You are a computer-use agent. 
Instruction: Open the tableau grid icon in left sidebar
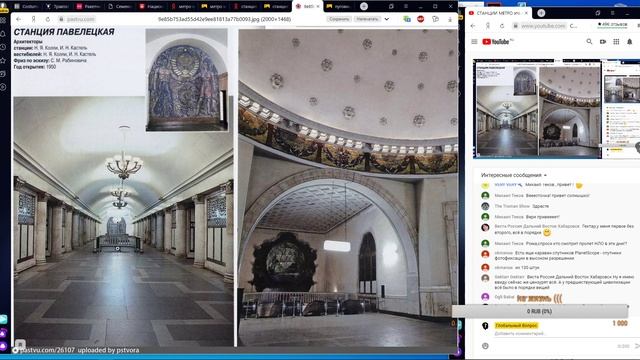click(x=3, y=20)
